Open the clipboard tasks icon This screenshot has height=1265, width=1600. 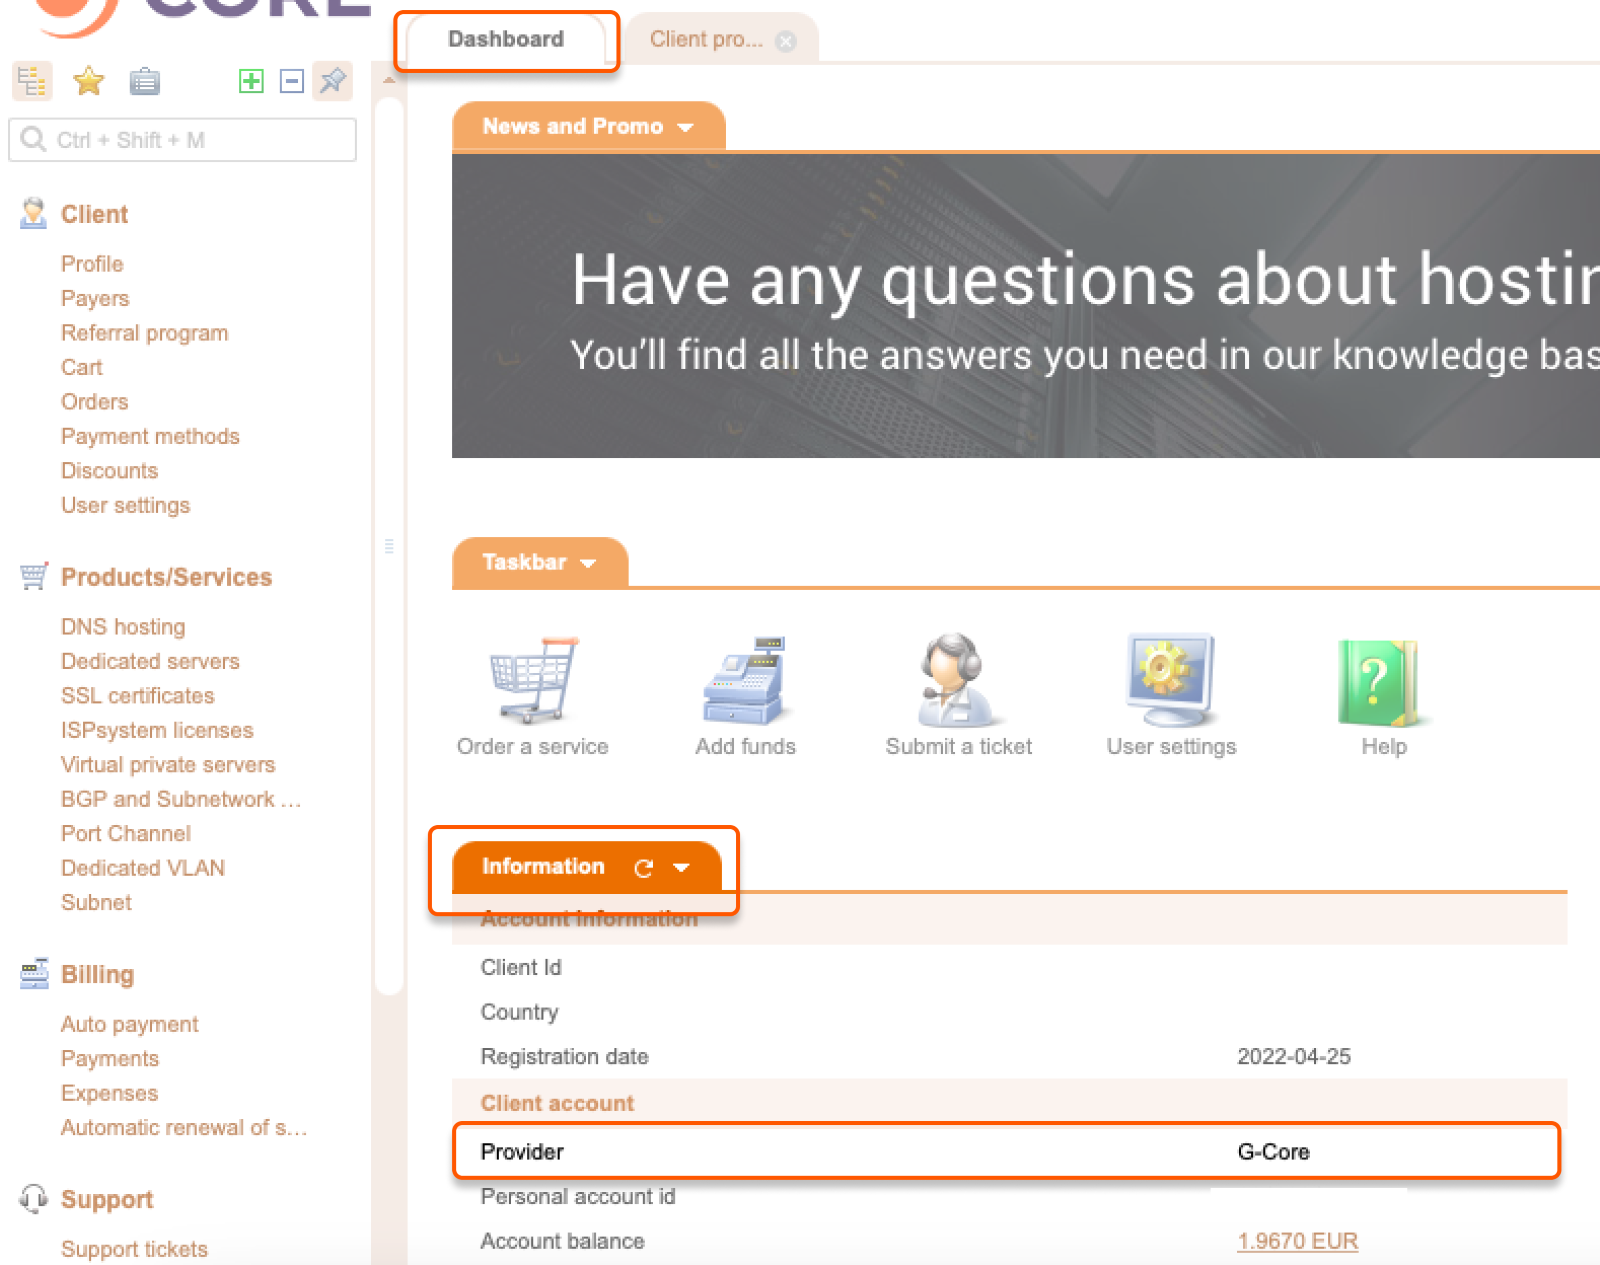[145, 81]
